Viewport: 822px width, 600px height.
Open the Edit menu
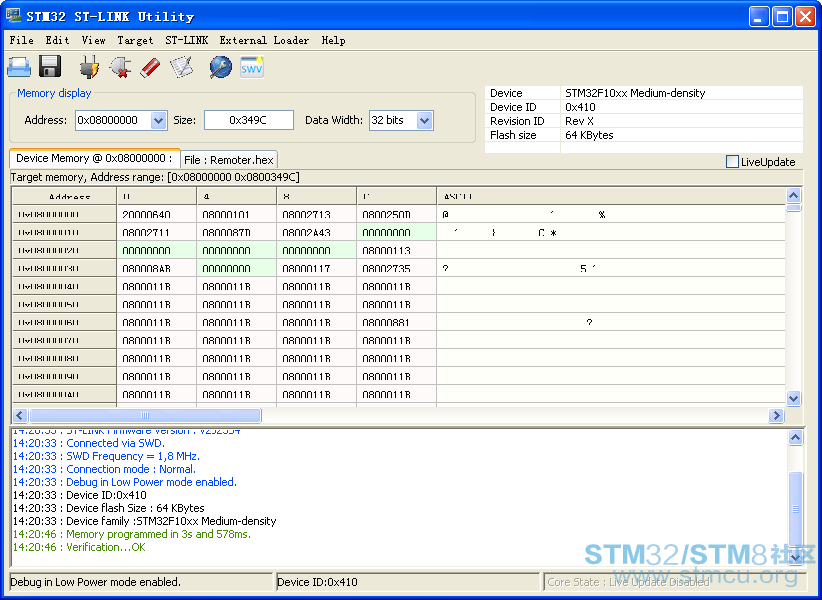coord(57,40)
